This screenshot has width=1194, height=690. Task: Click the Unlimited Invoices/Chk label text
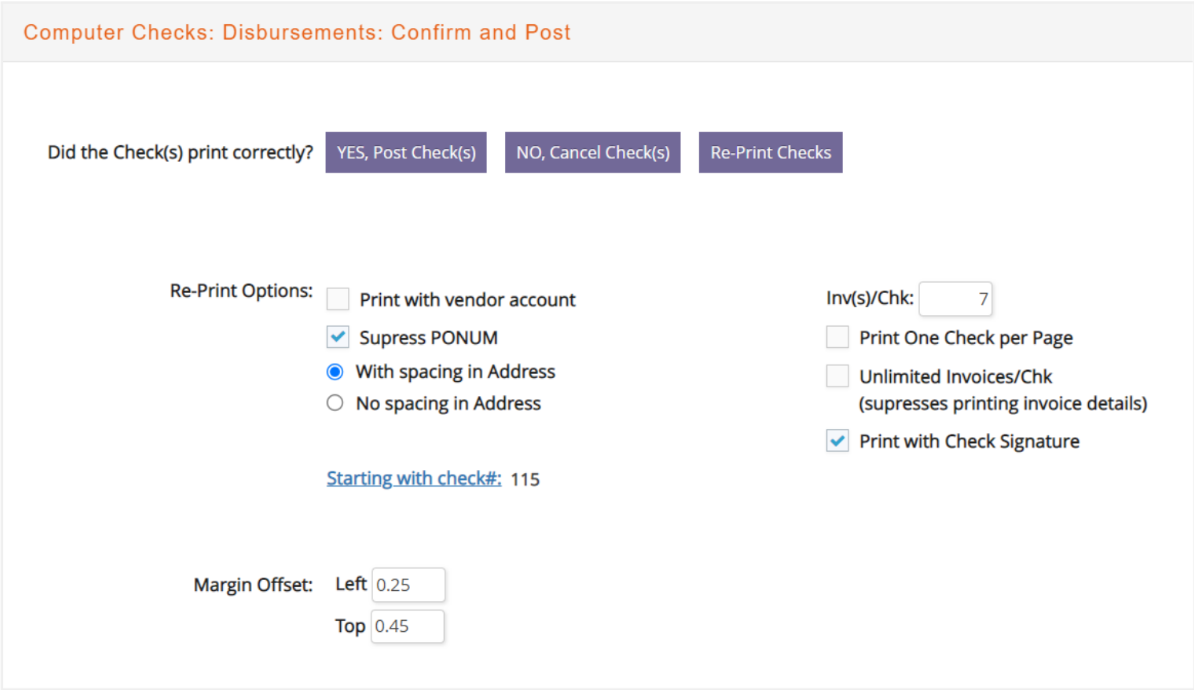tap(956, 376)
